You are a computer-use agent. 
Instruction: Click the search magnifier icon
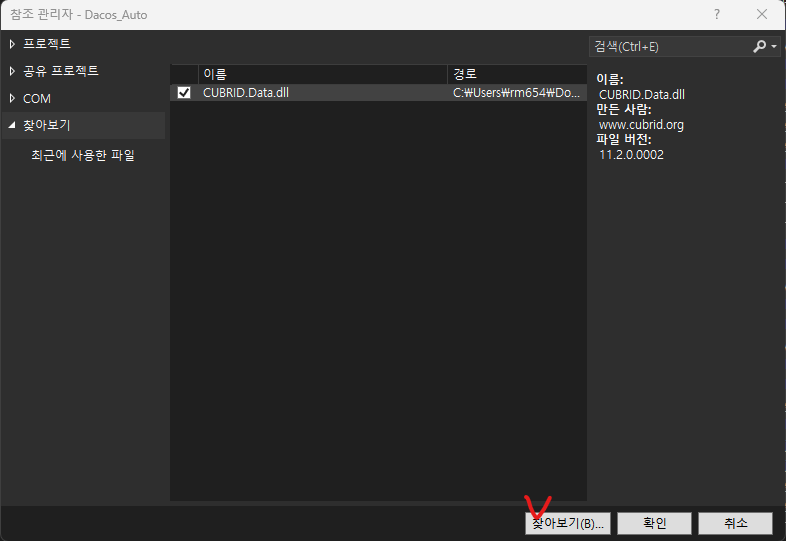tap(759, 47)
